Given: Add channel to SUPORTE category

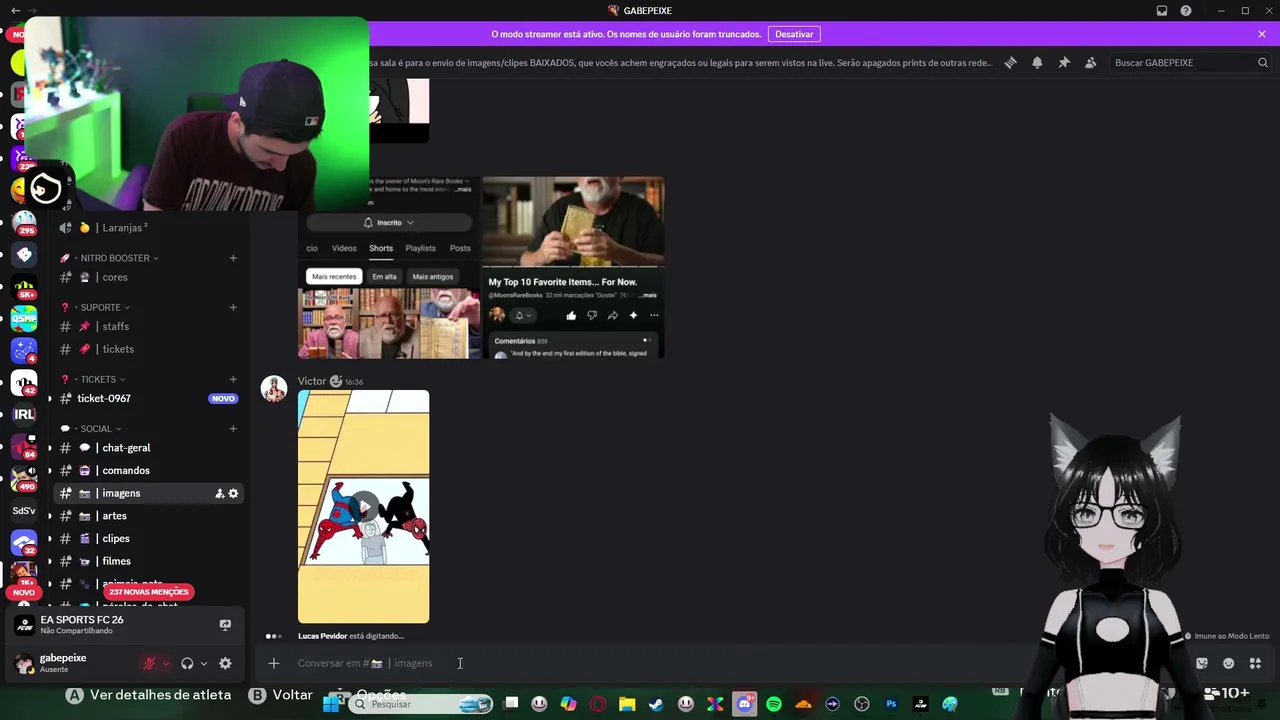Looking at the screenshot, I should point(233,307).
